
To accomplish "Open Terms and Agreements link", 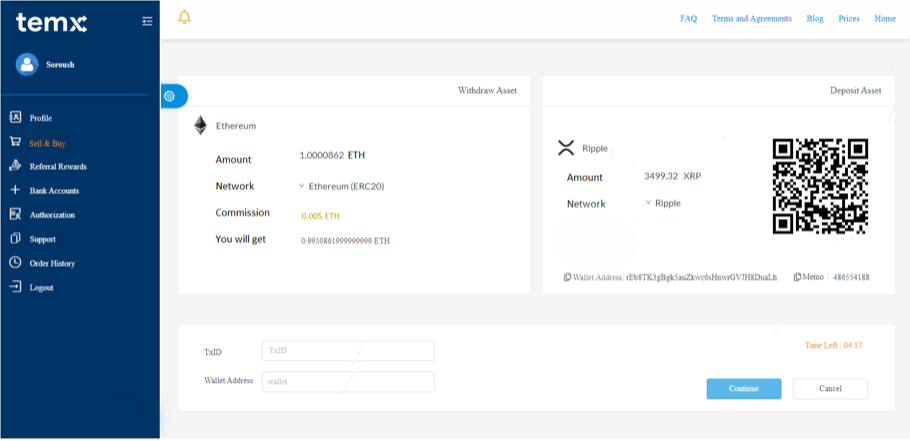I will pos(751,19).
